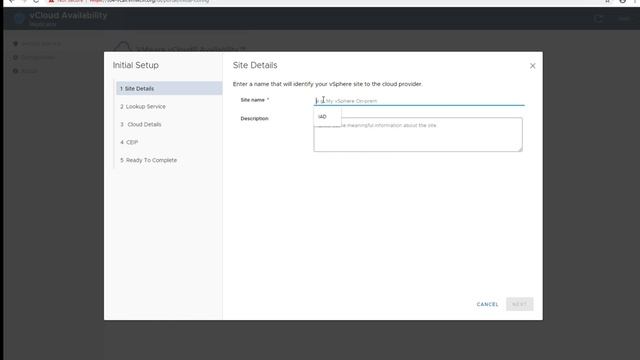640x360 pixels.
Task: Click the Next button
Action: (520, 304)
